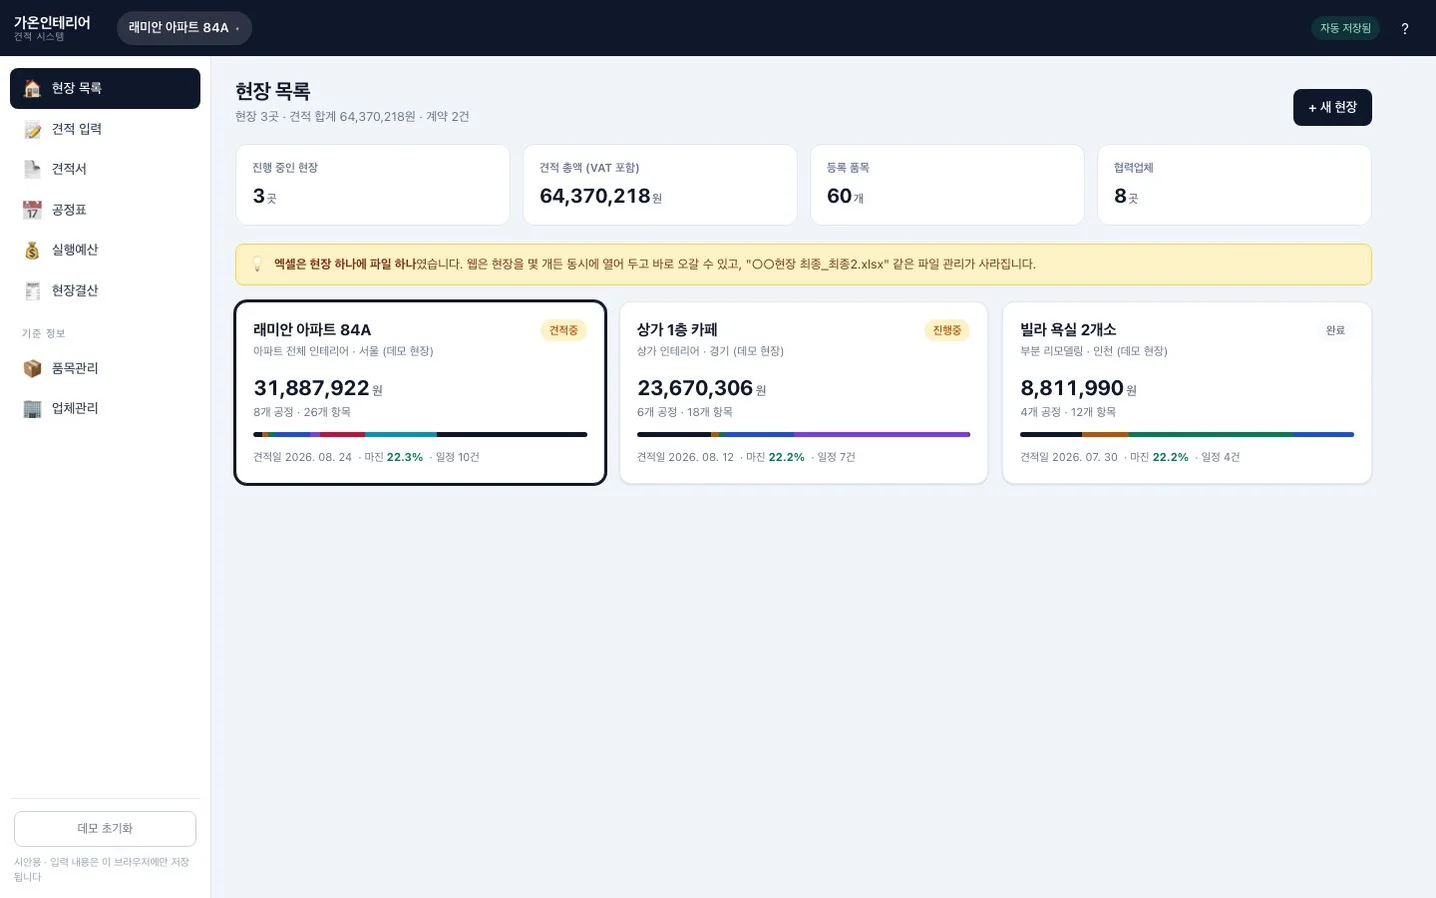Click the 등록 품목 summary card
The image size is (1436, 898).
click(x=947, y=185)
